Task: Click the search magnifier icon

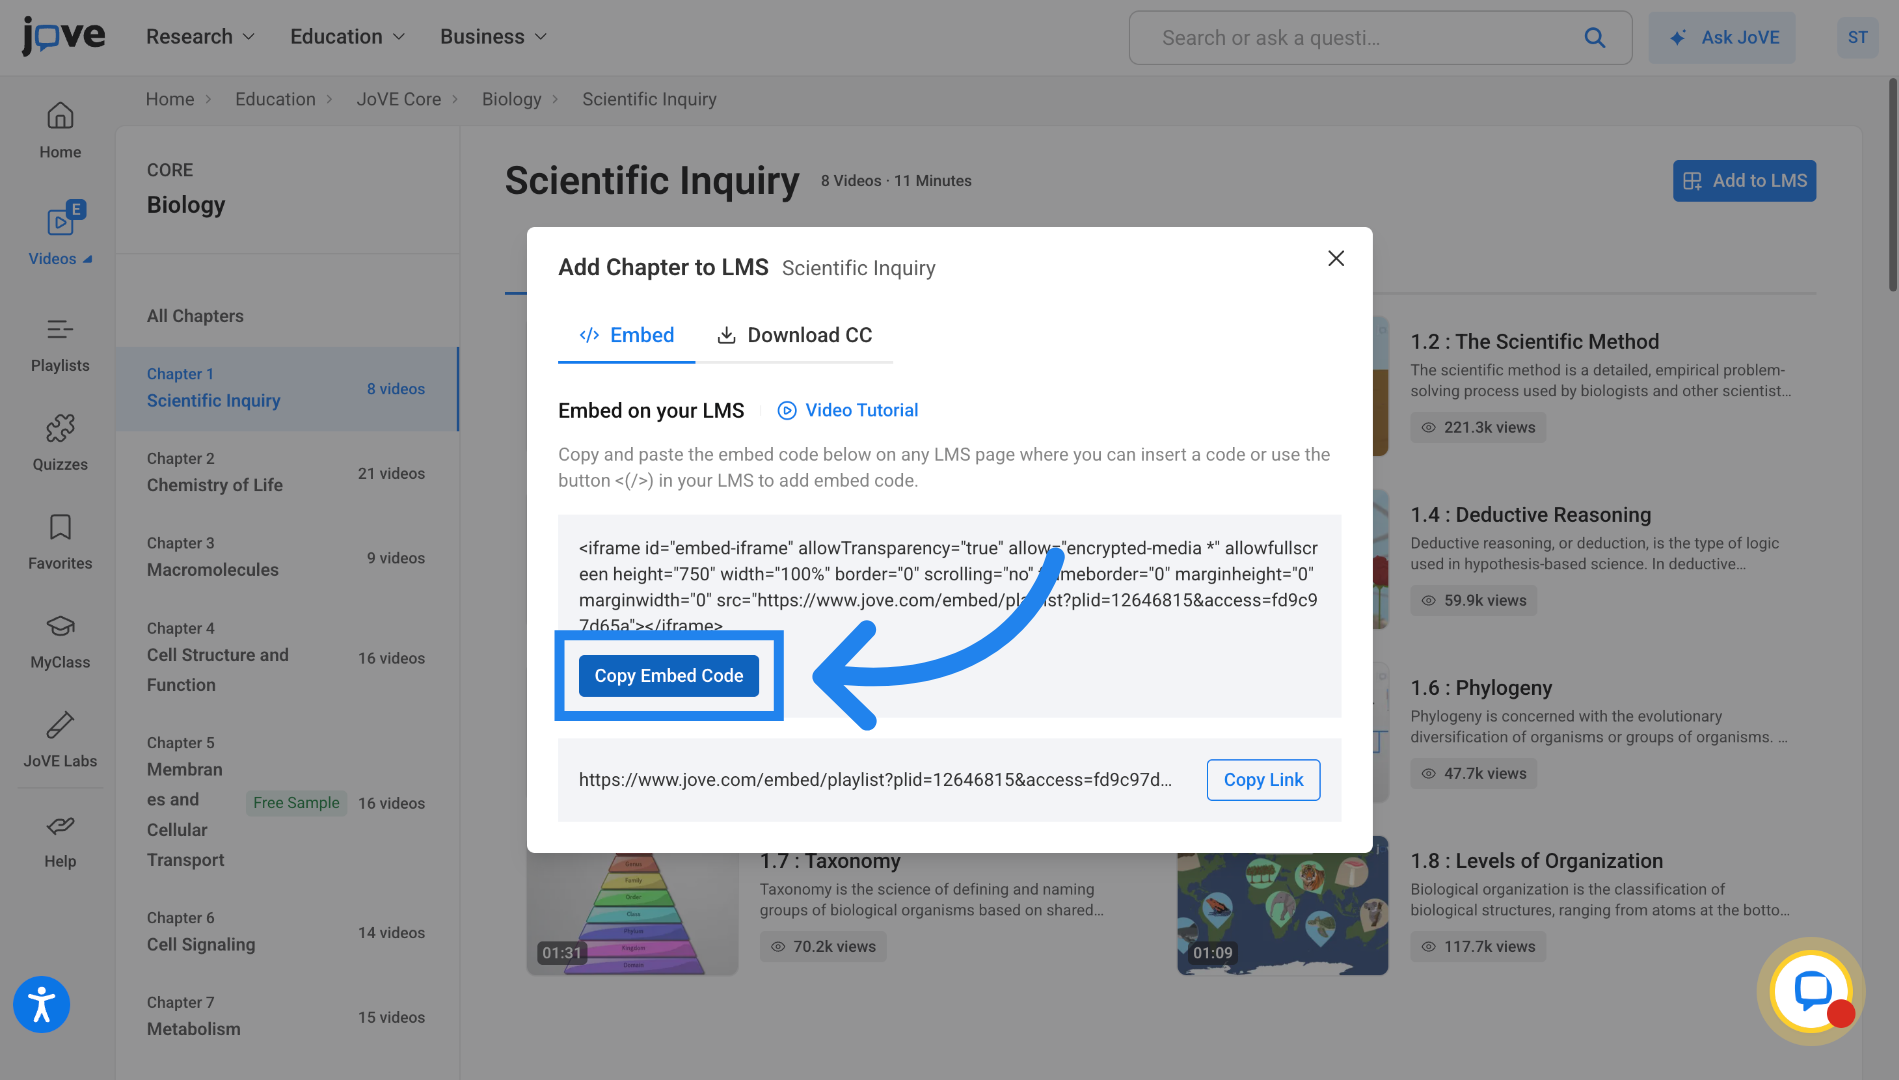Action: (1595, 38)
